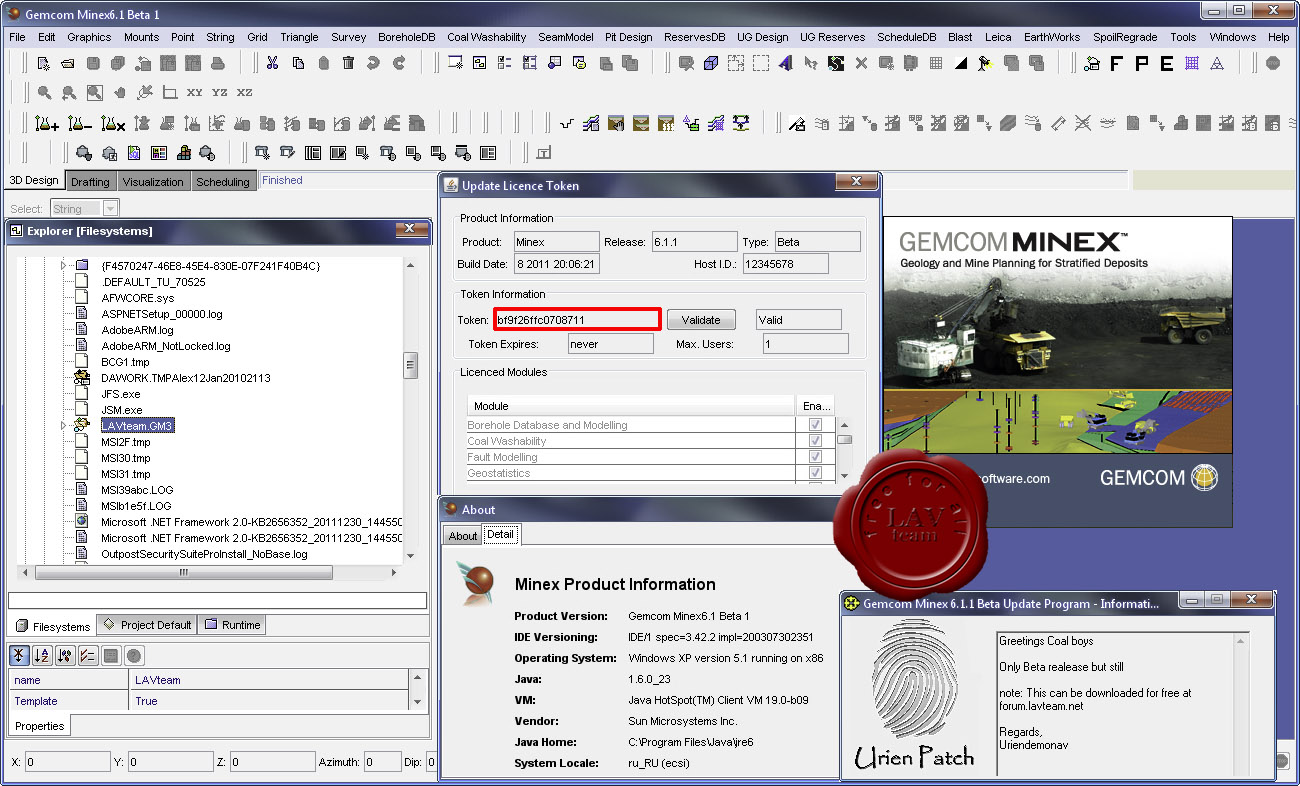Select the MSI39abc.LOG file

(x=137, y=490)
